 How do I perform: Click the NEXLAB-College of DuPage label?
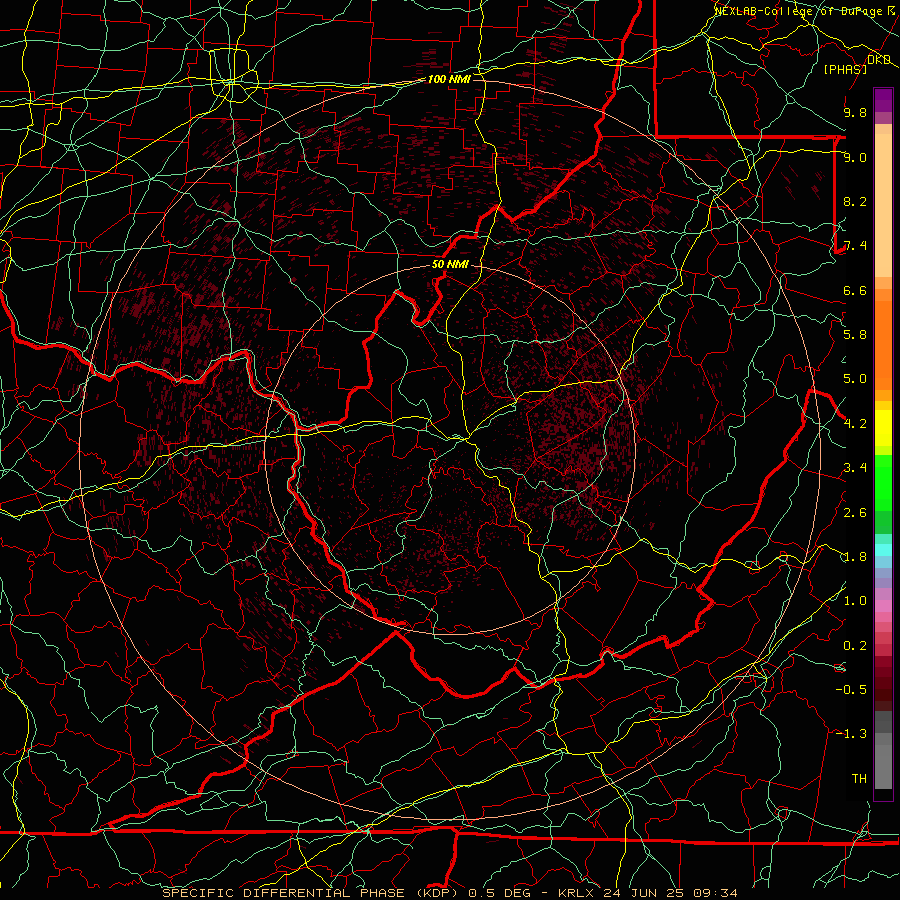(799, 11)
